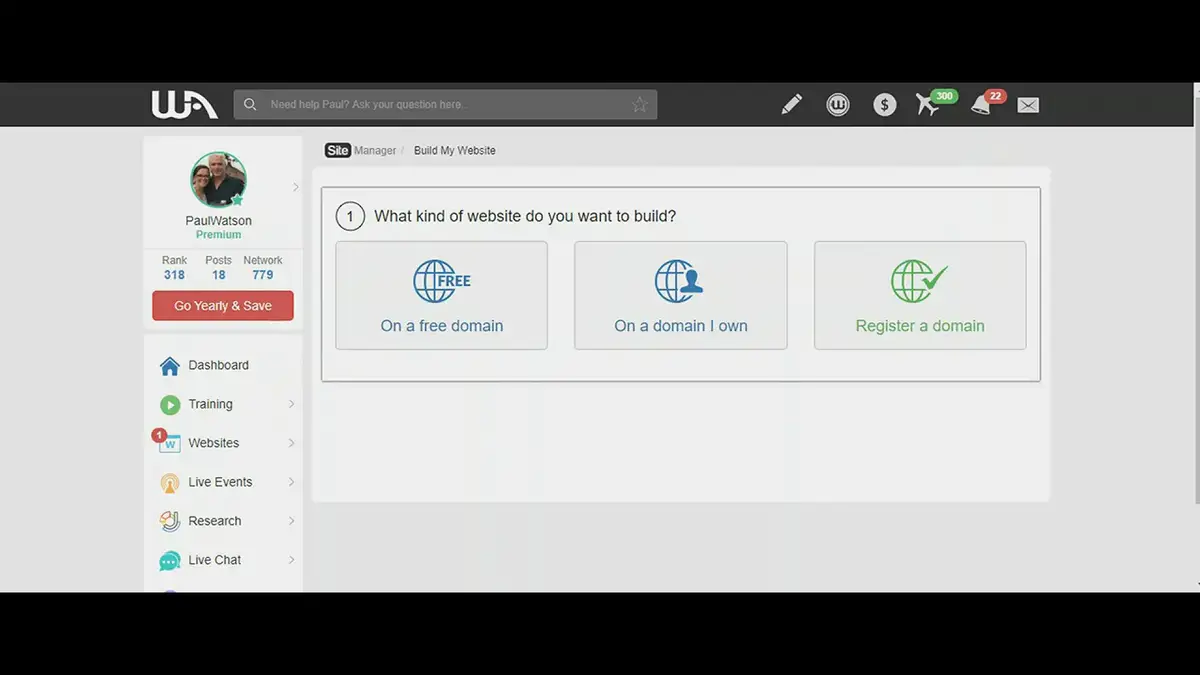The image size is (1200, 675).
Task: Expand the Live Events chevron
Action: (291, 482)
